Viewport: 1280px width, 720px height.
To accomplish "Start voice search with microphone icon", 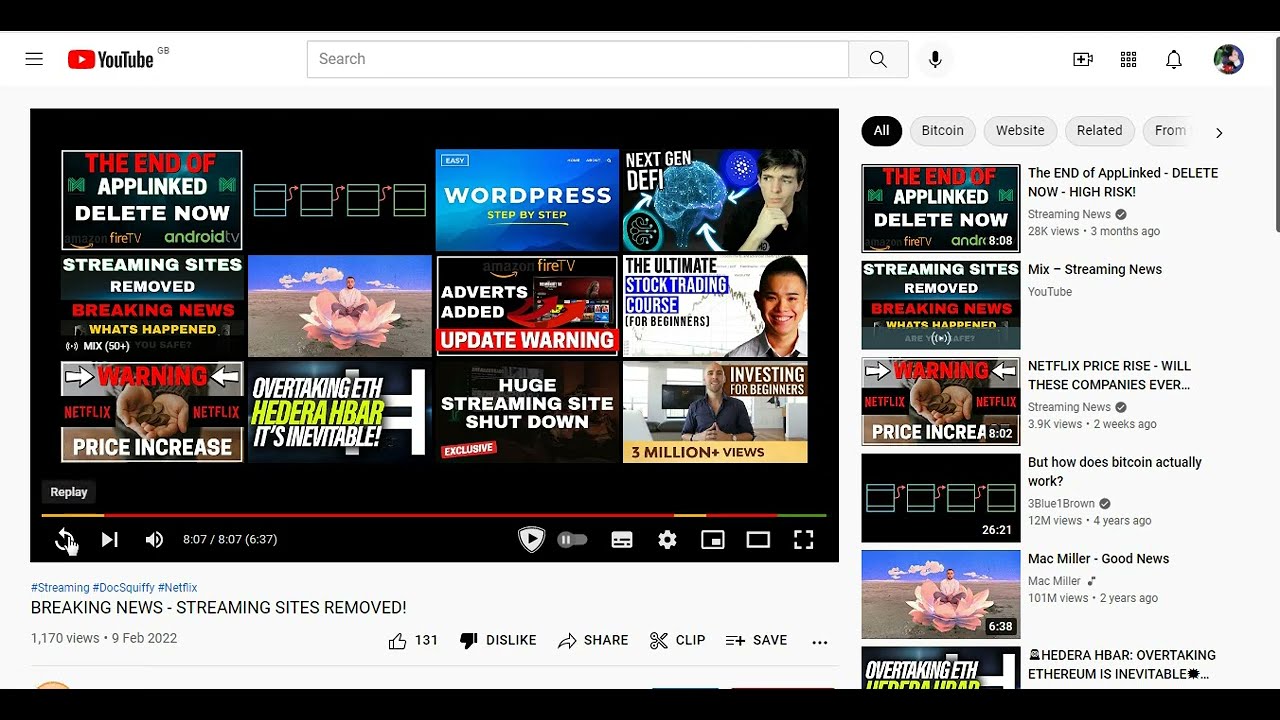I will [x=935, y=59].
